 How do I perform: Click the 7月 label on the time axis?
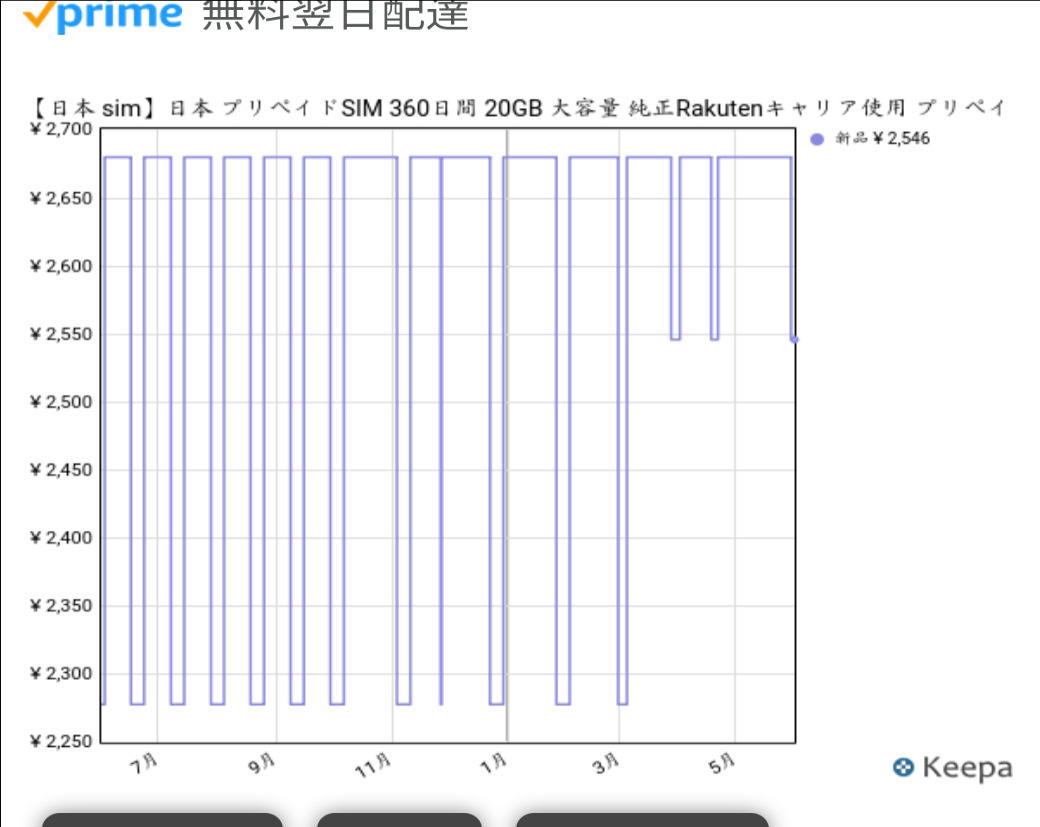click(147, 763)
